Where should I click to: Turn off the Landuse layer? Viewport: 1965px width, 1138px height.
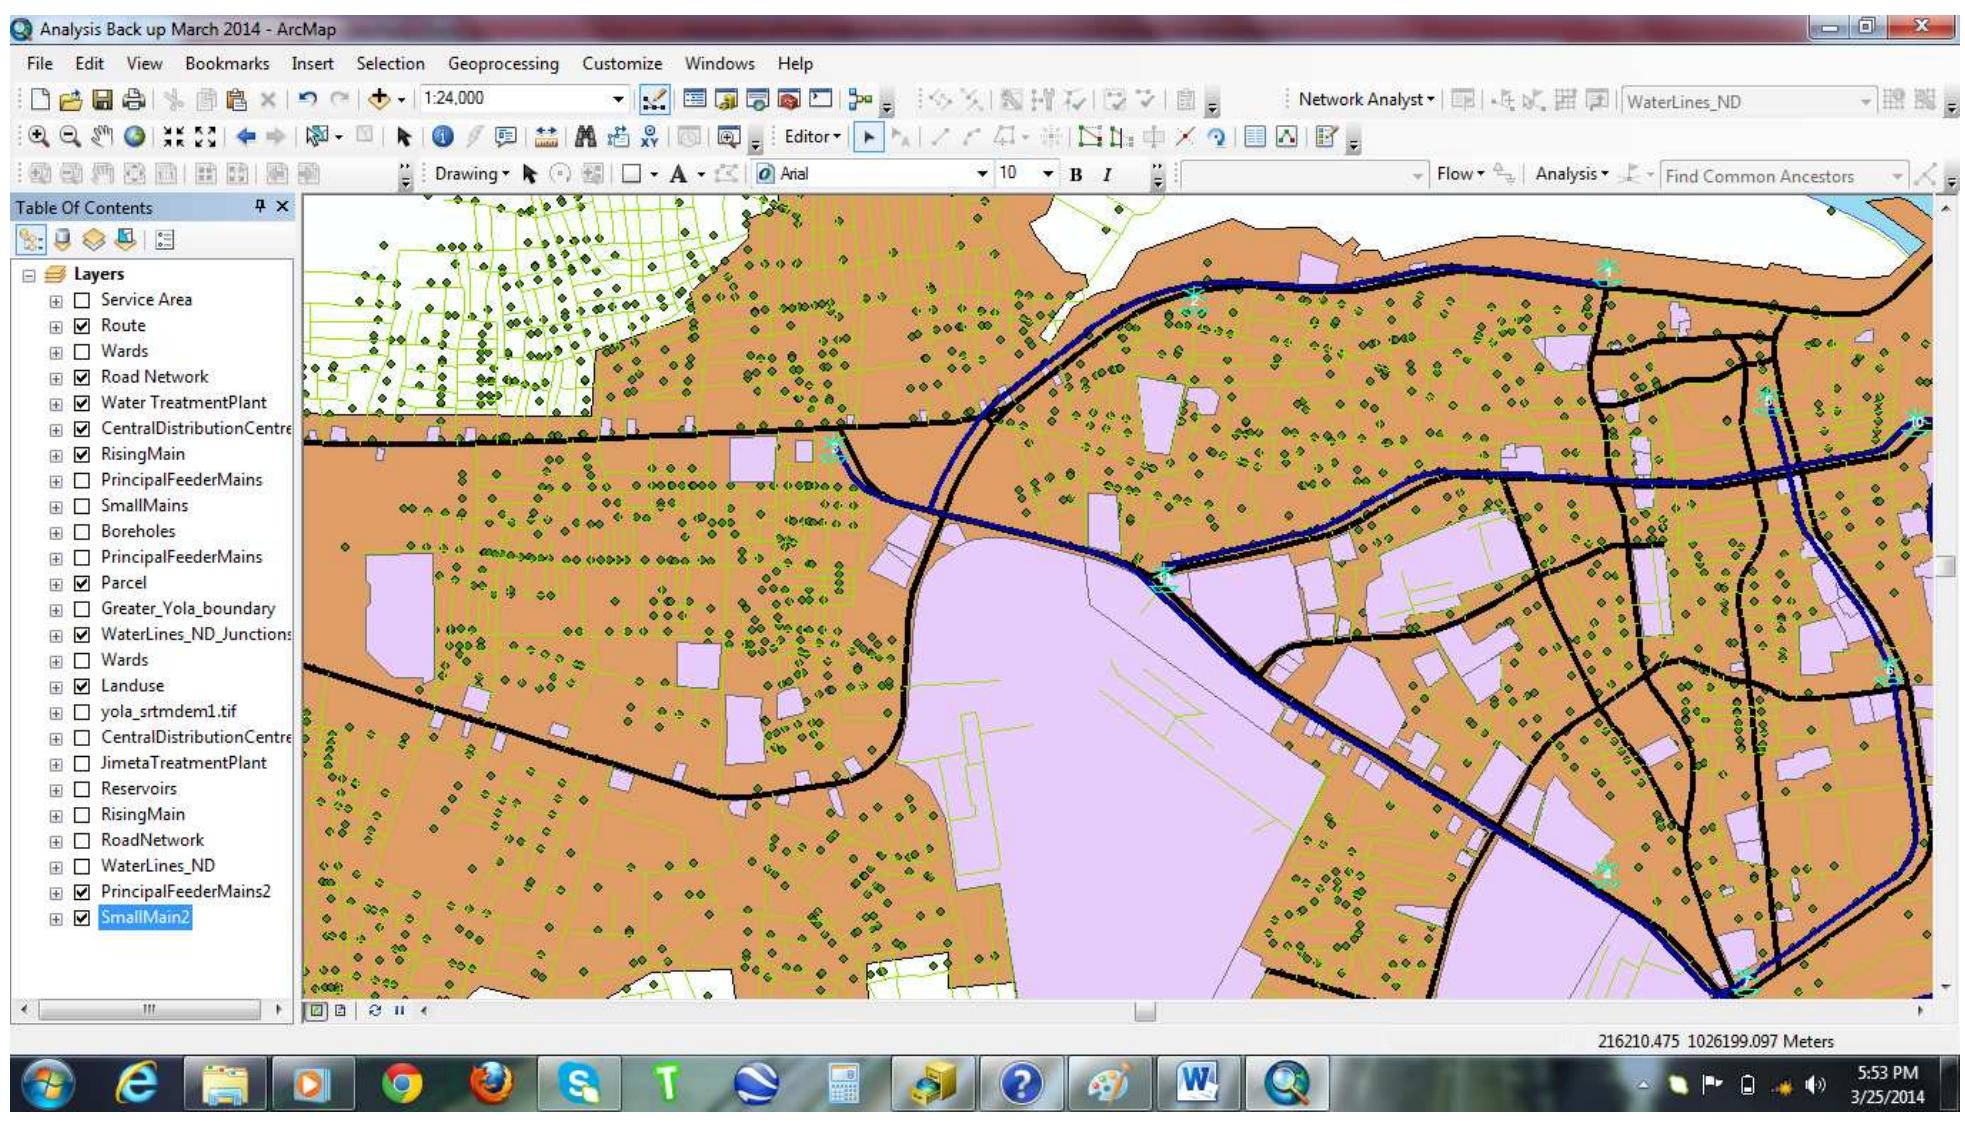pyautogui.click(x=83, y=686)
